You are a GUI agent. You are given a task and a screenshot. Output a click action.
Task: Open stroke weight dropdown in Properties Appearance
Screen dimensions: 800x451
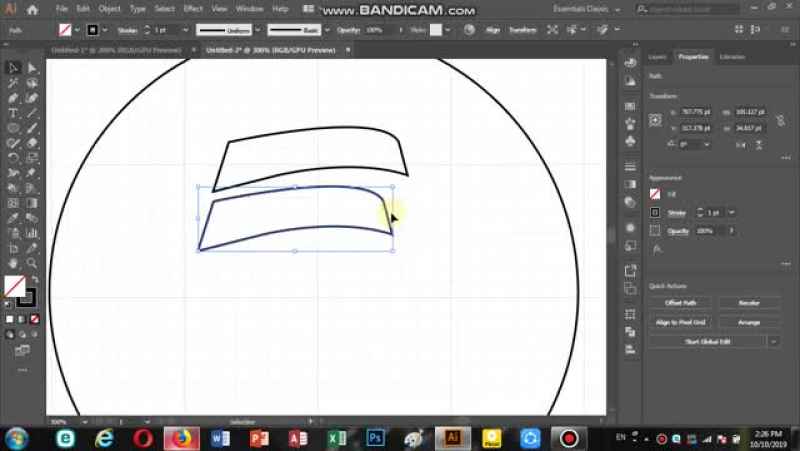(732, 212)
